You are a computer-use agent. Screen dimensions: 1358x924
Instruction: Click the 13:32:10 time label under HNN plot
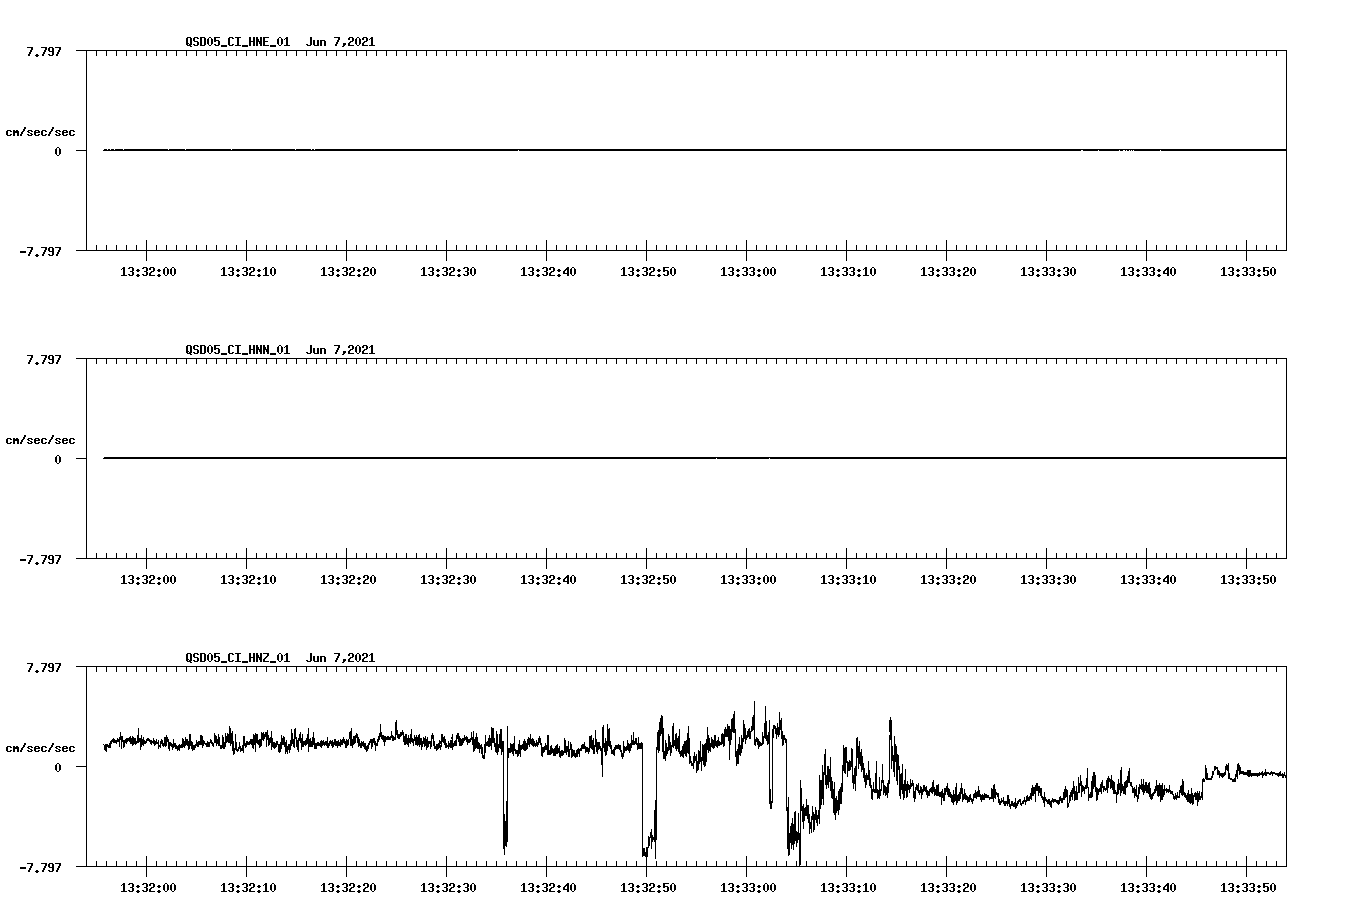248,580
